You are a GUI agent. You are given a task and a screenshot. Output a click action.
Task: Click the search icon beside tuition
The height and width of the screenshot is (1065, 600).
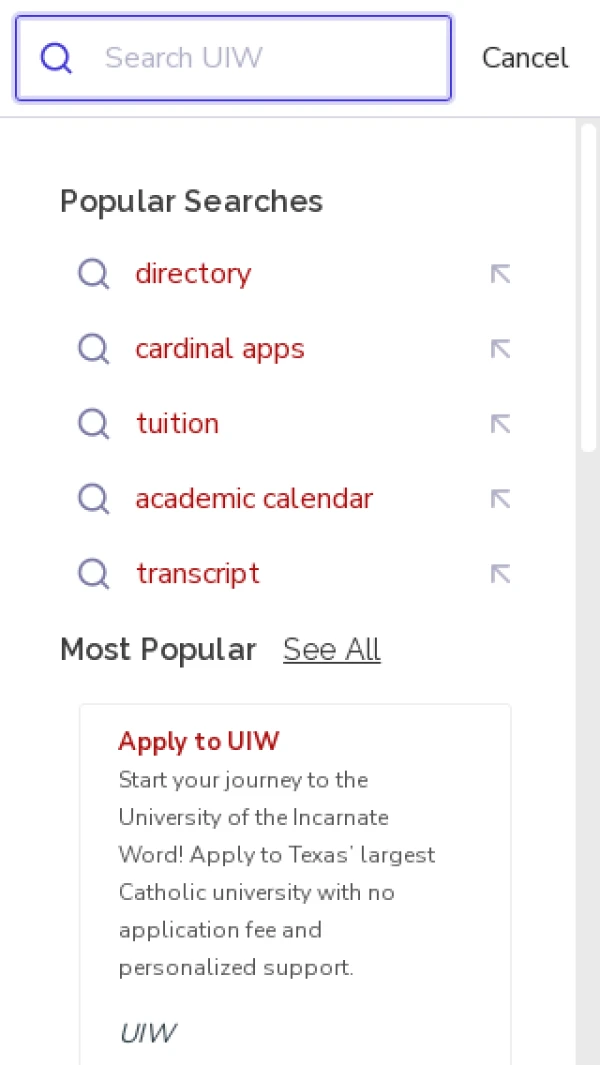[94, 424]
